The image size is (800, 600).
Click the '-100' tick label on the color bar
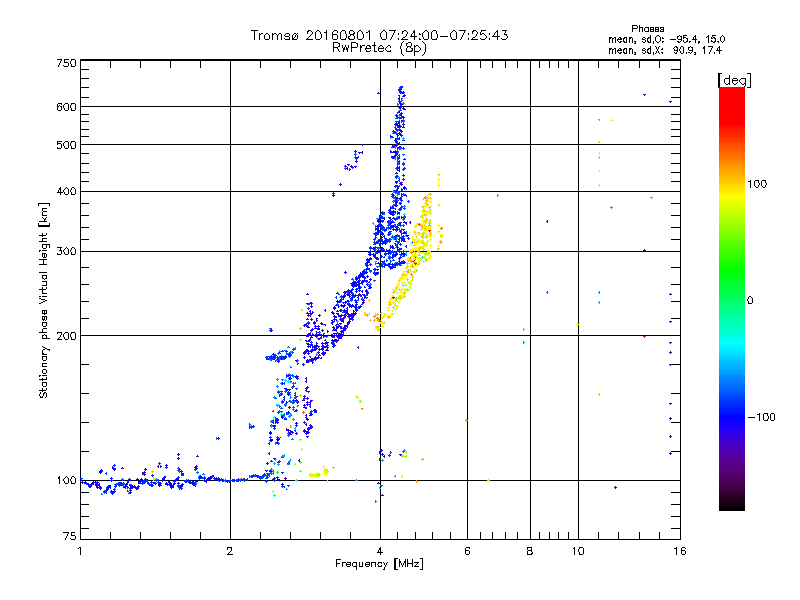[x=761, y=417]
